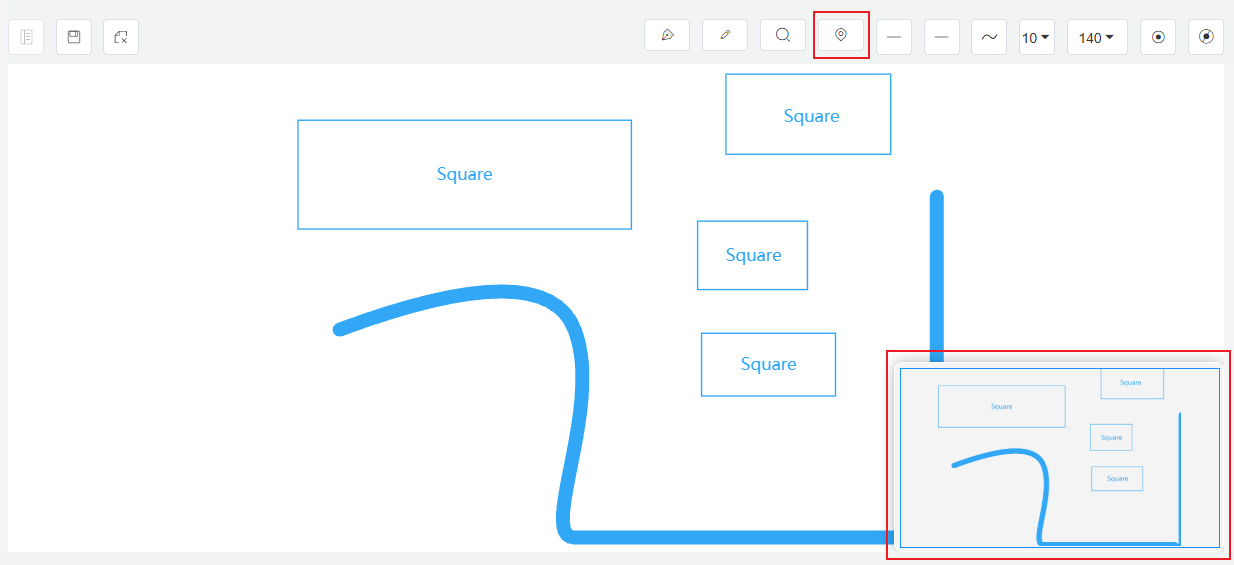Select the top Square box on canvas
1234x565 pixels.
click(808, 115)
